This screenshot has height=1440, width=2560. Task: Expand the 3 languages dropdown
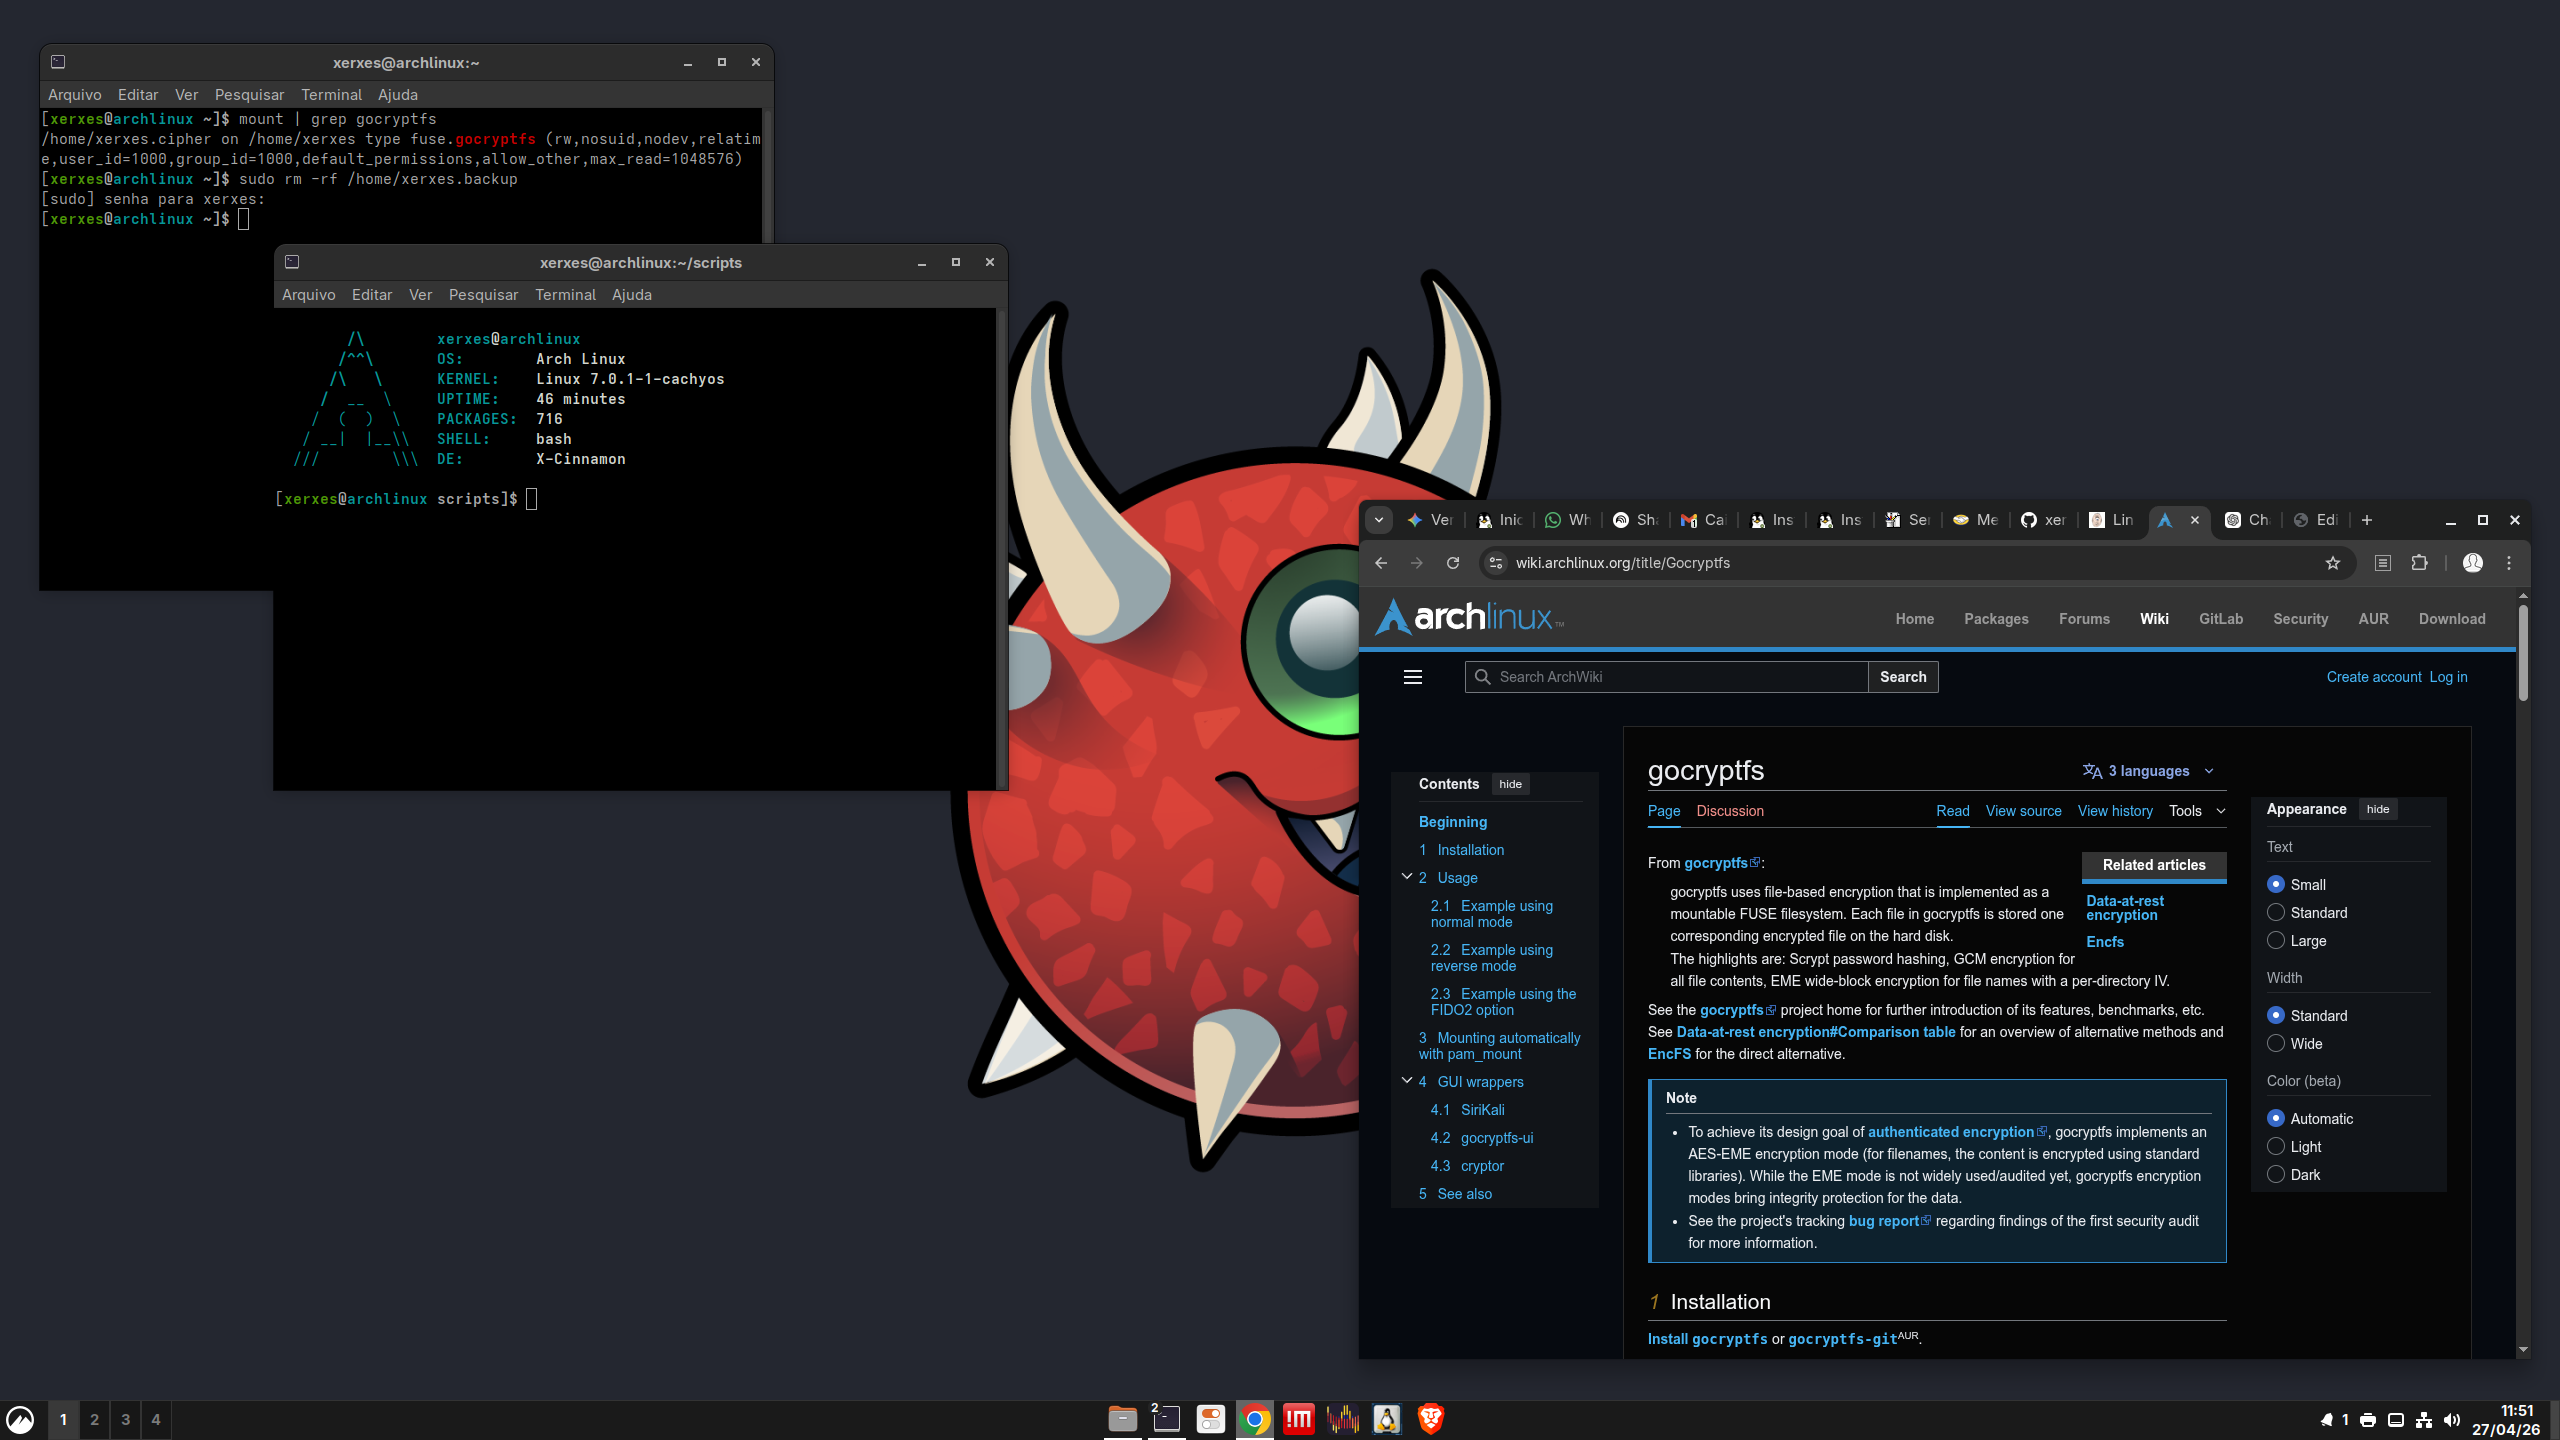coord(2149,771)
